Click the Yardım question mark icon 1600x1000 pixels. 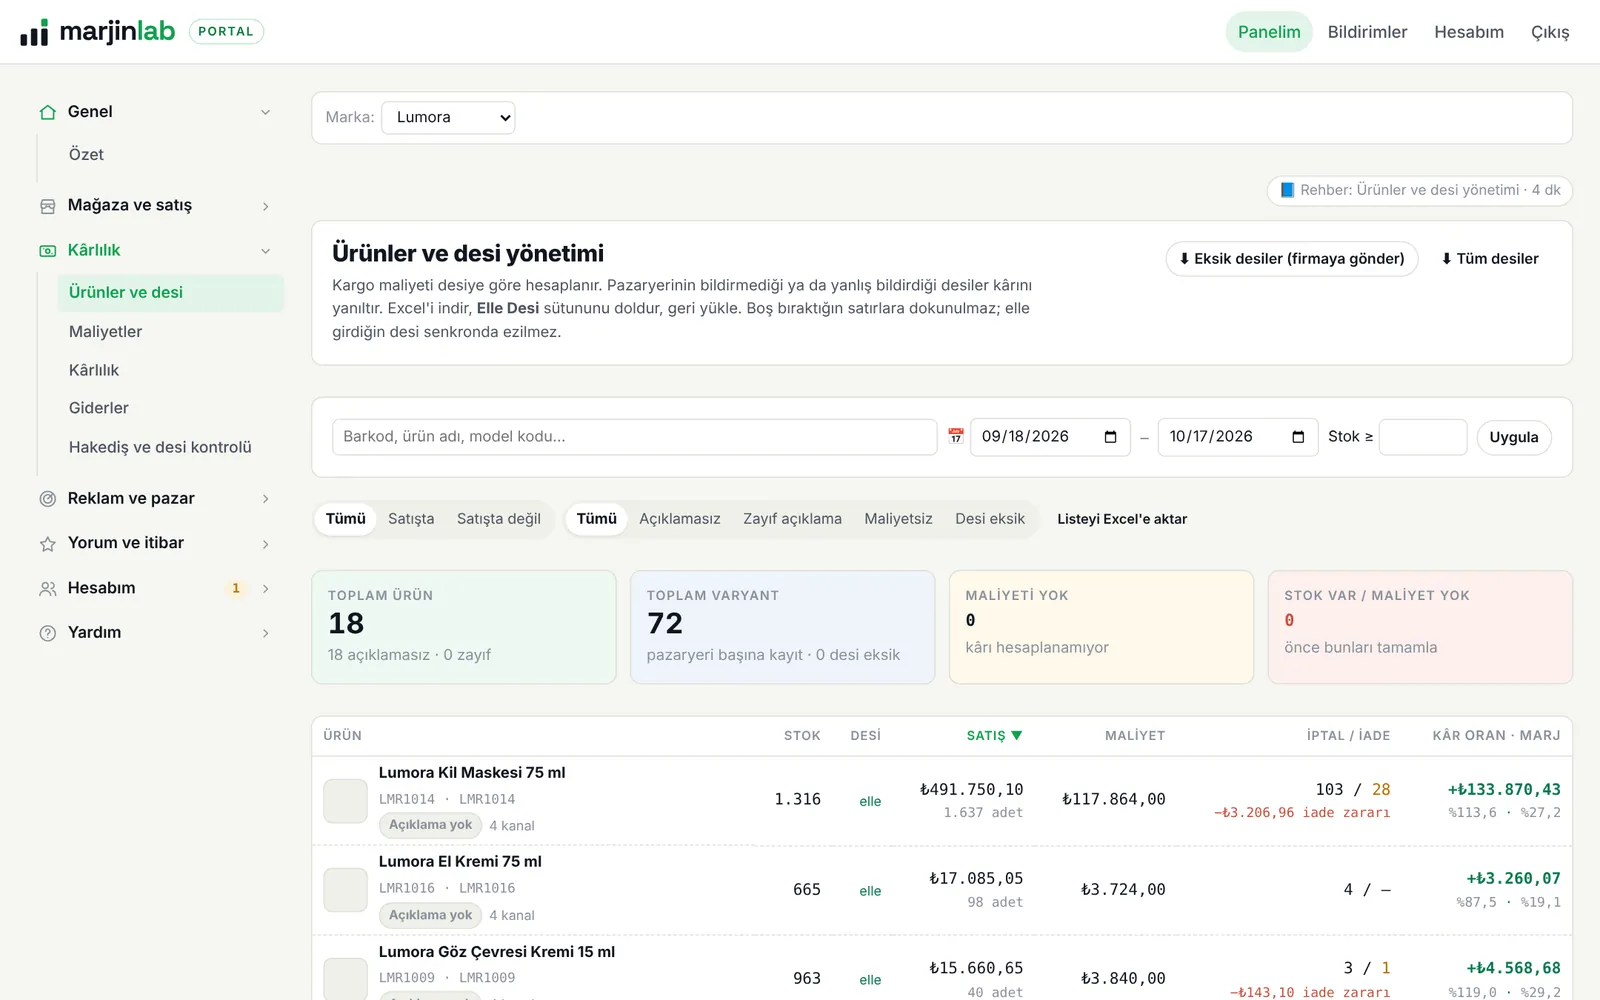pyautogui.click(x=47, y=633)
